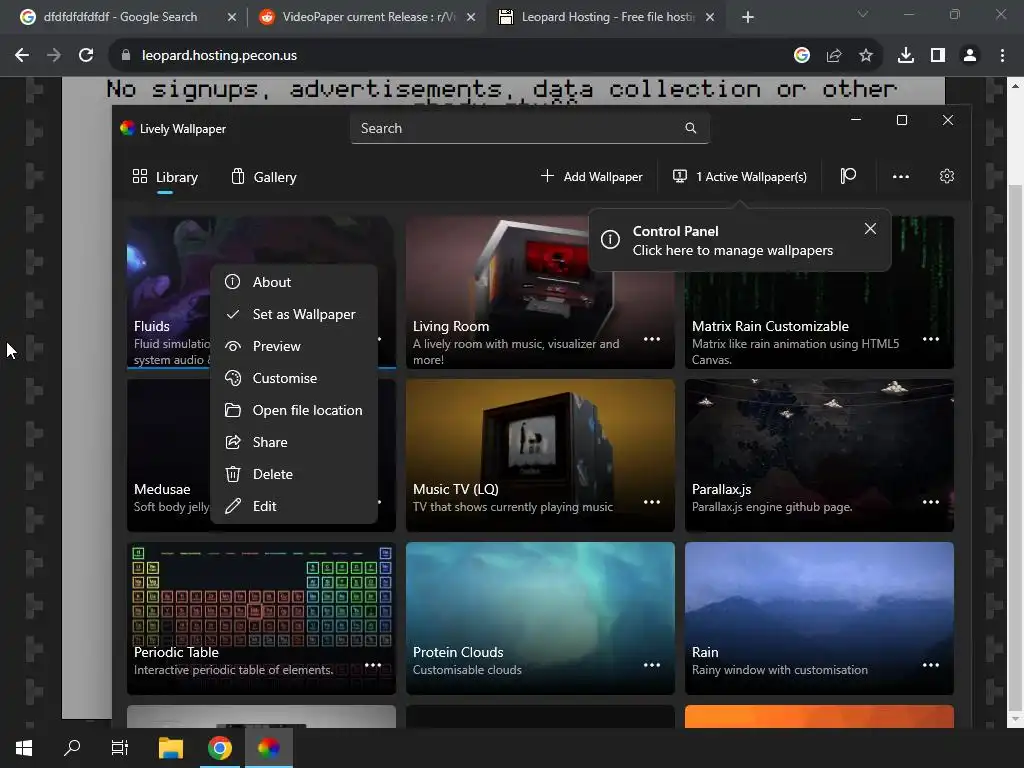Open Living Room wallpaper options dots
Screen dimensions: 1024x768
click(652, 339)
